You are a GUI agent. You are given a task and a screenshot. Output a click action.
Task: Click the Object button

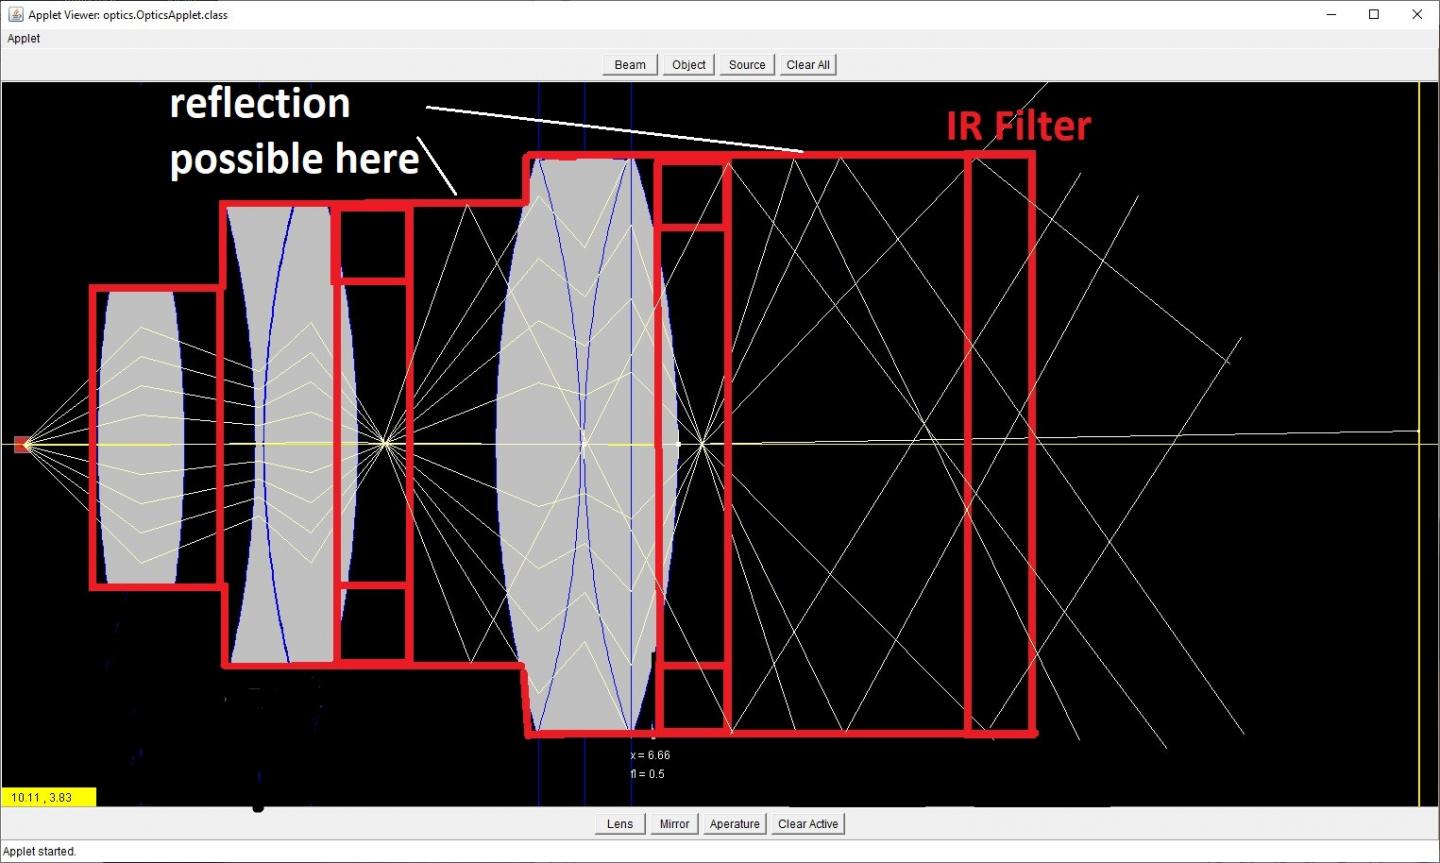689,65
